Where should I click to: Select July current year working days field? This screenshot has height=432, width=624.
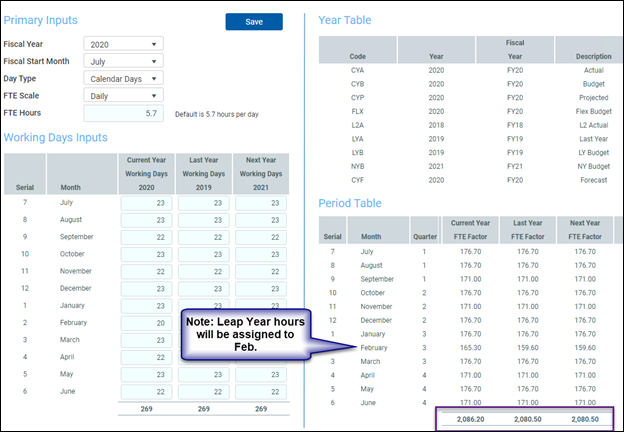coord(147,203)
